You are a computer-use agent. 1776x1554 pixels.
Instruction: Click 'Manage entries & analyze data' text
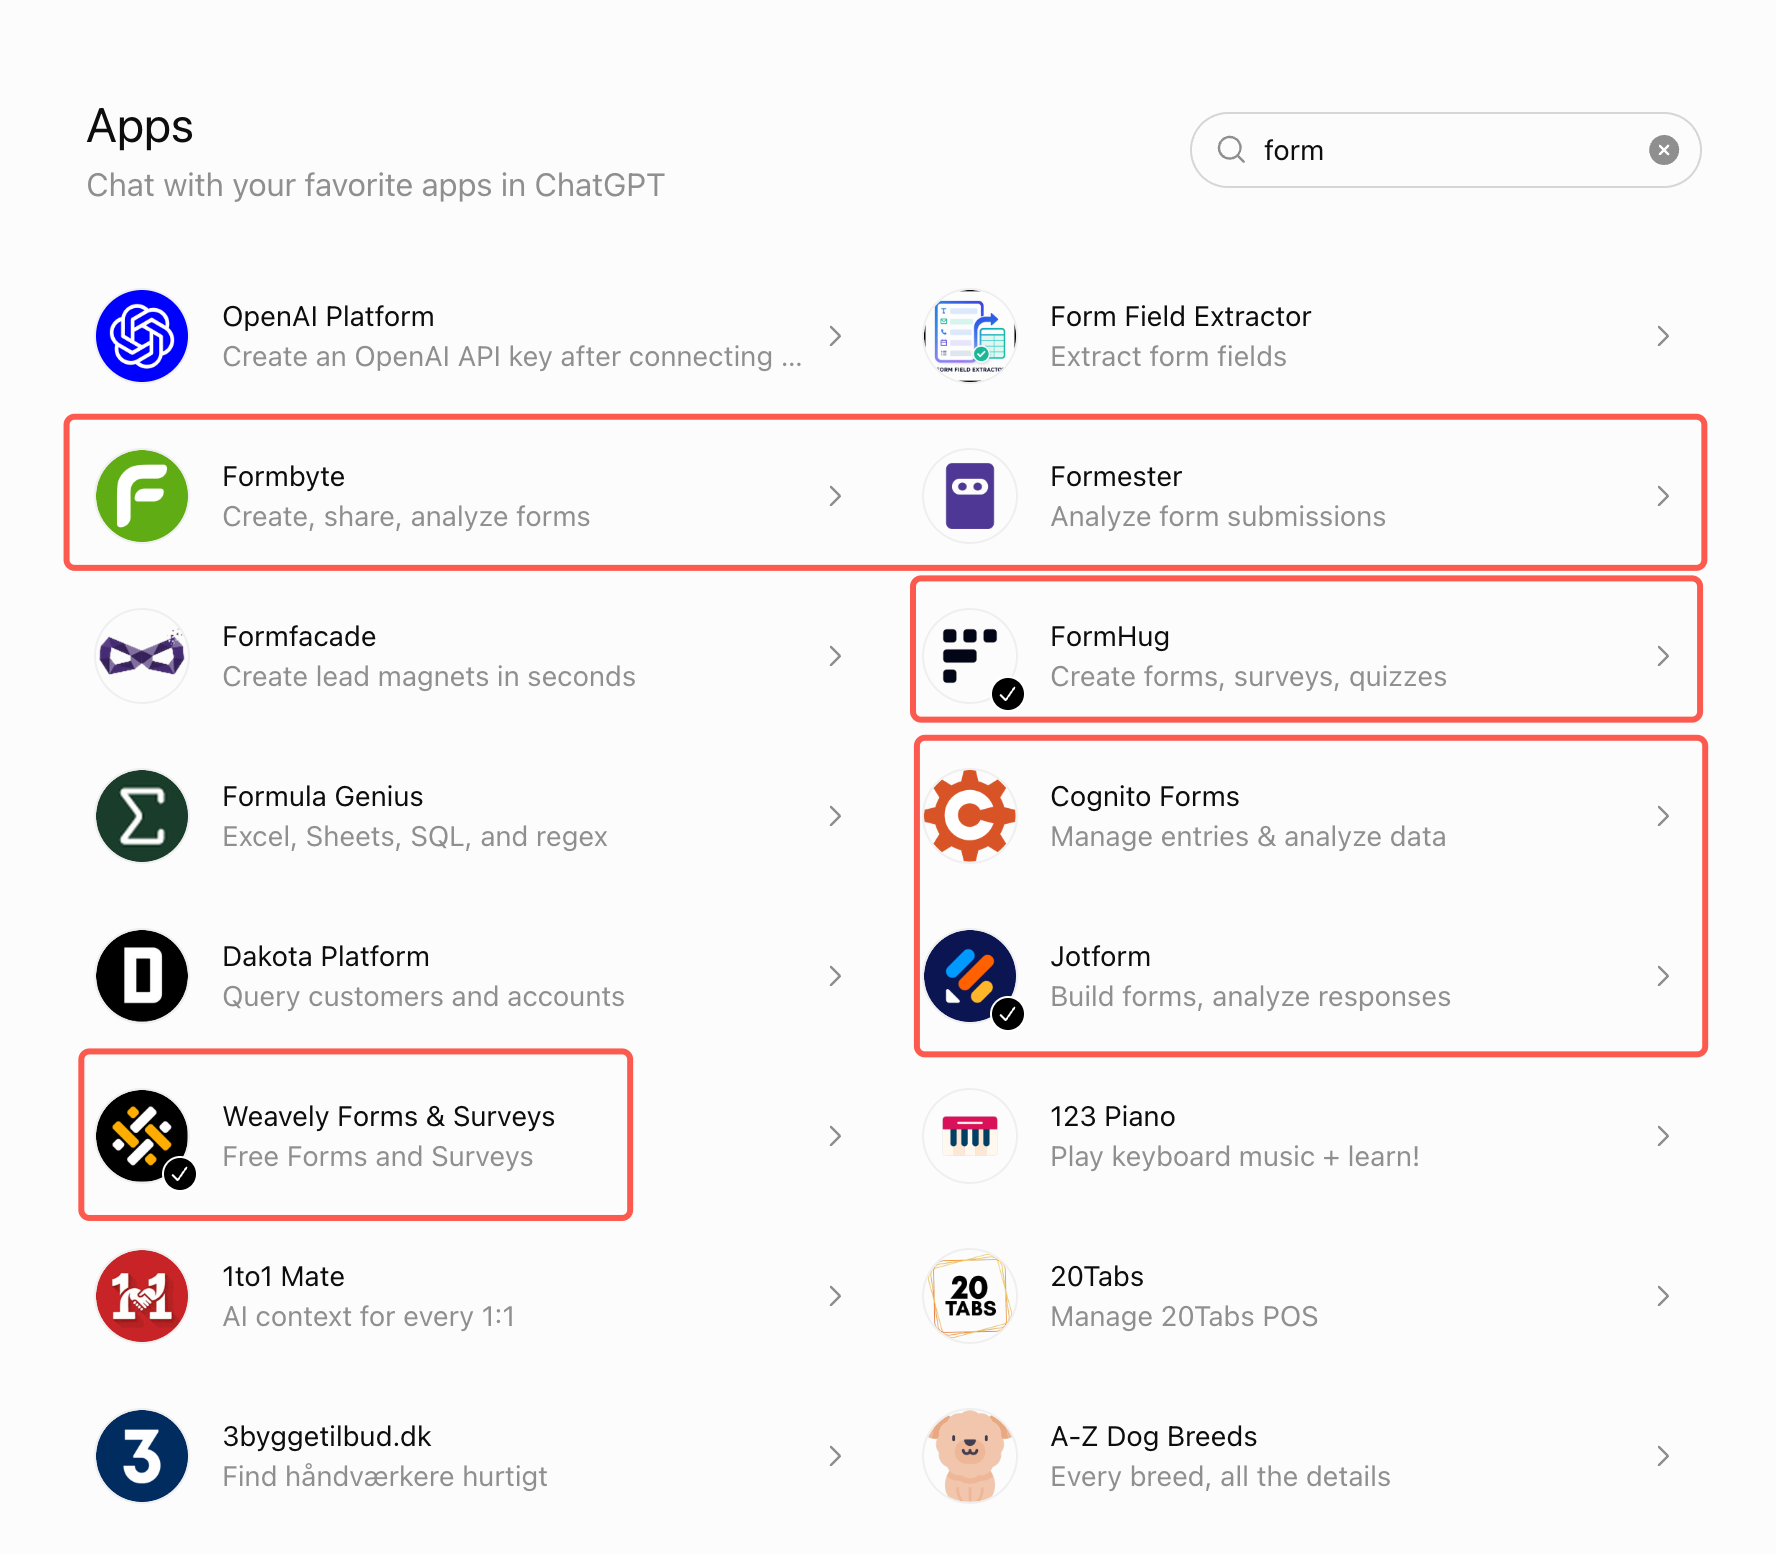point(1248,837)
